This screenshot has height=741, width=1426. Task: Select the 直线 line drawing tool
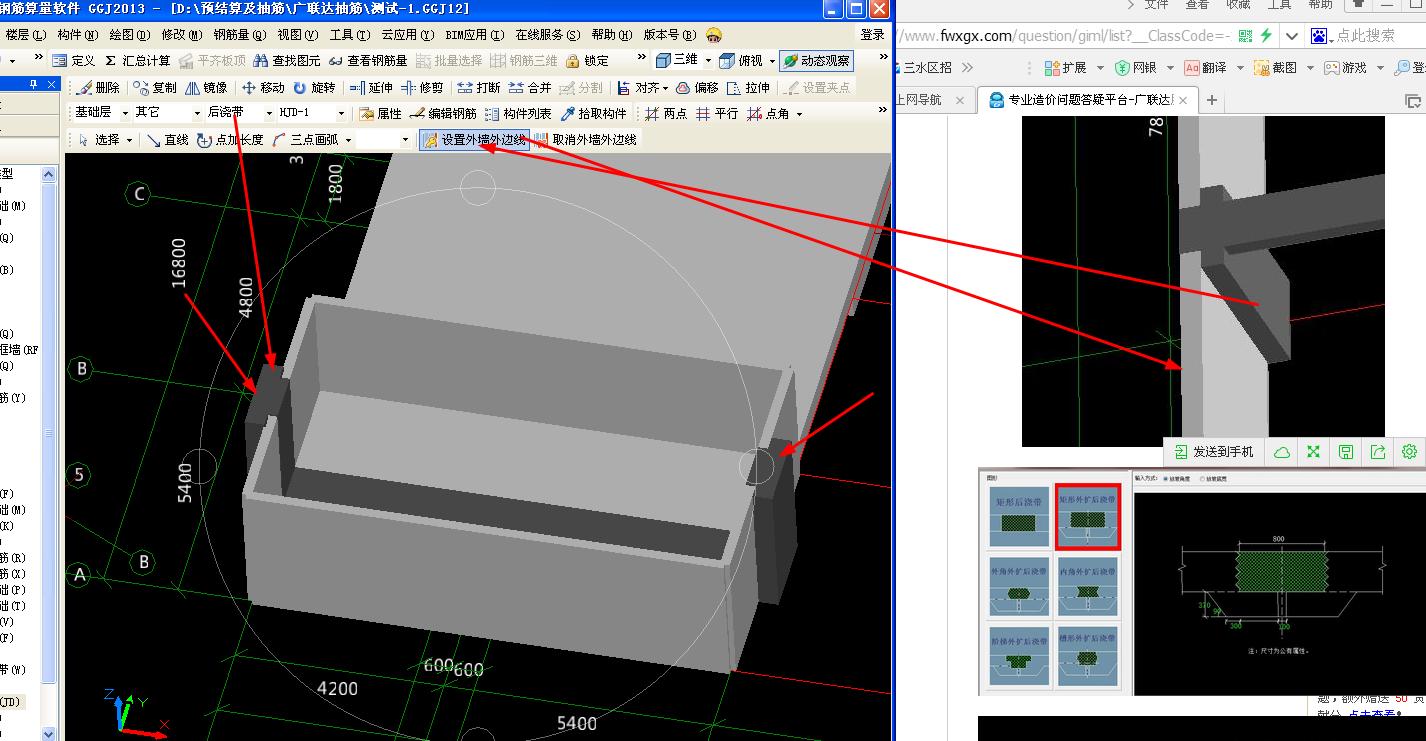click(x=167, y=140)
